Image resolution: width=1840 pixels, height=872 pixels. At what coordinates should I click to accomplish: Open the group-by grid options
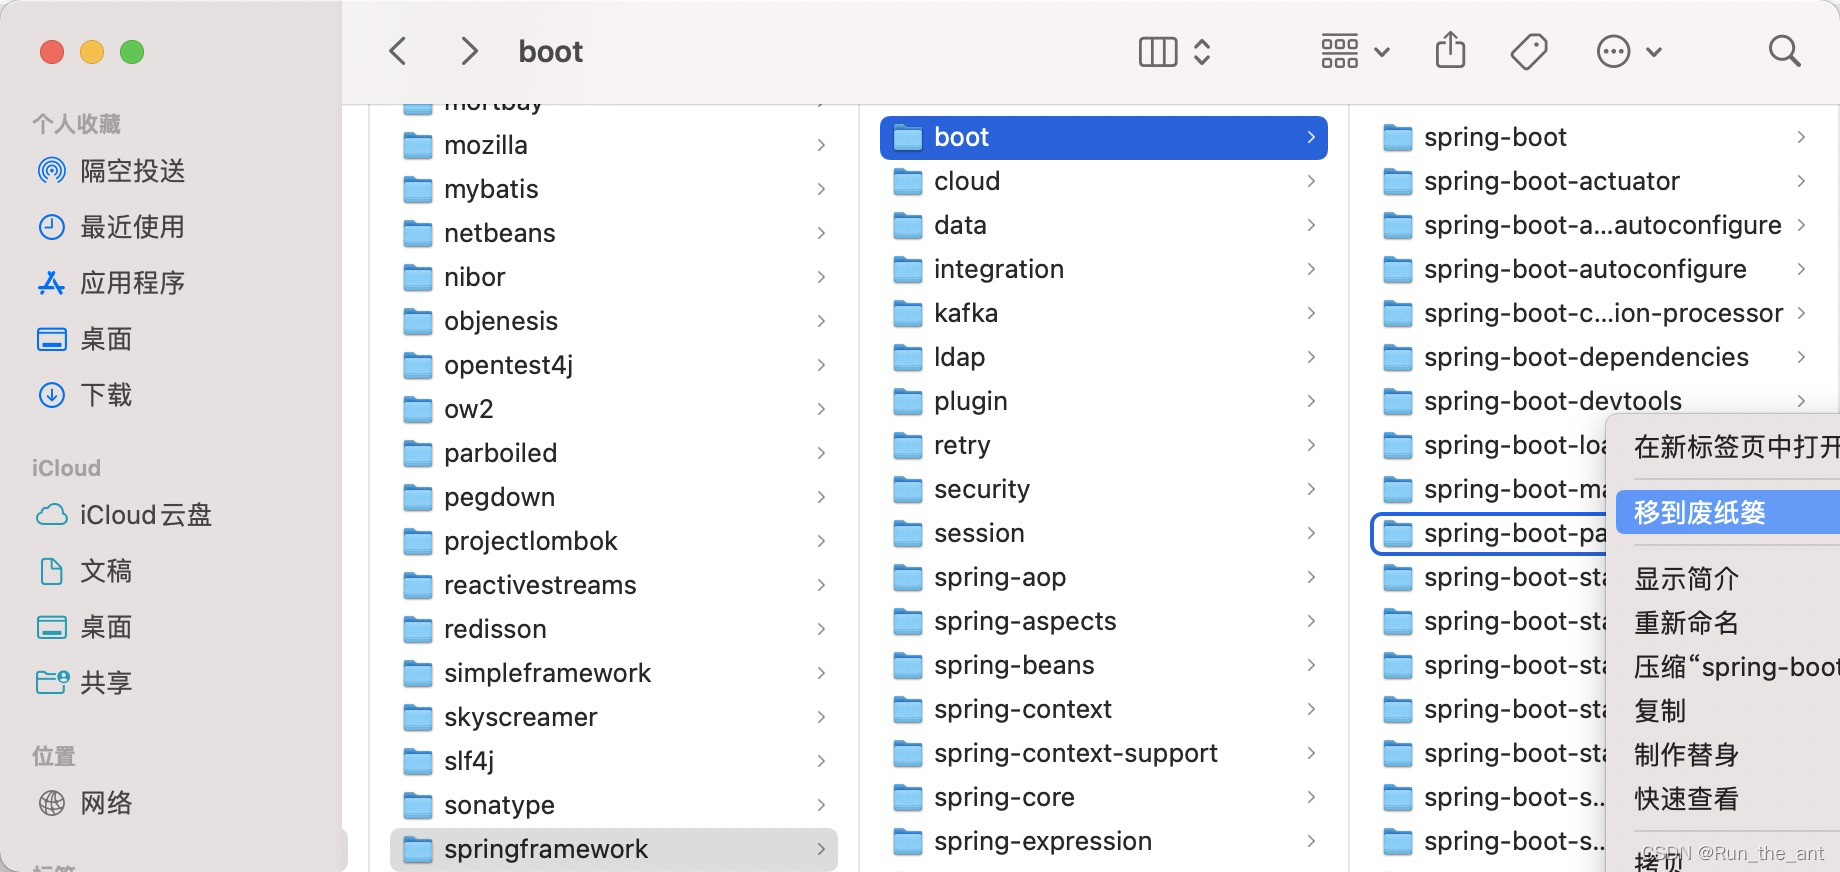click(x=1354, y=51)
